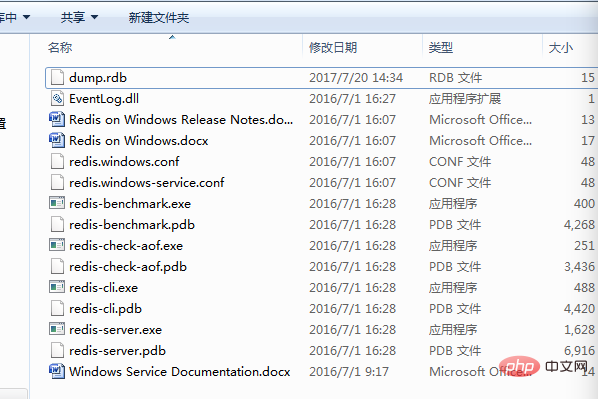Click 应用程序 type of redis-cli.exe row
598x399 pixels.
453,288
